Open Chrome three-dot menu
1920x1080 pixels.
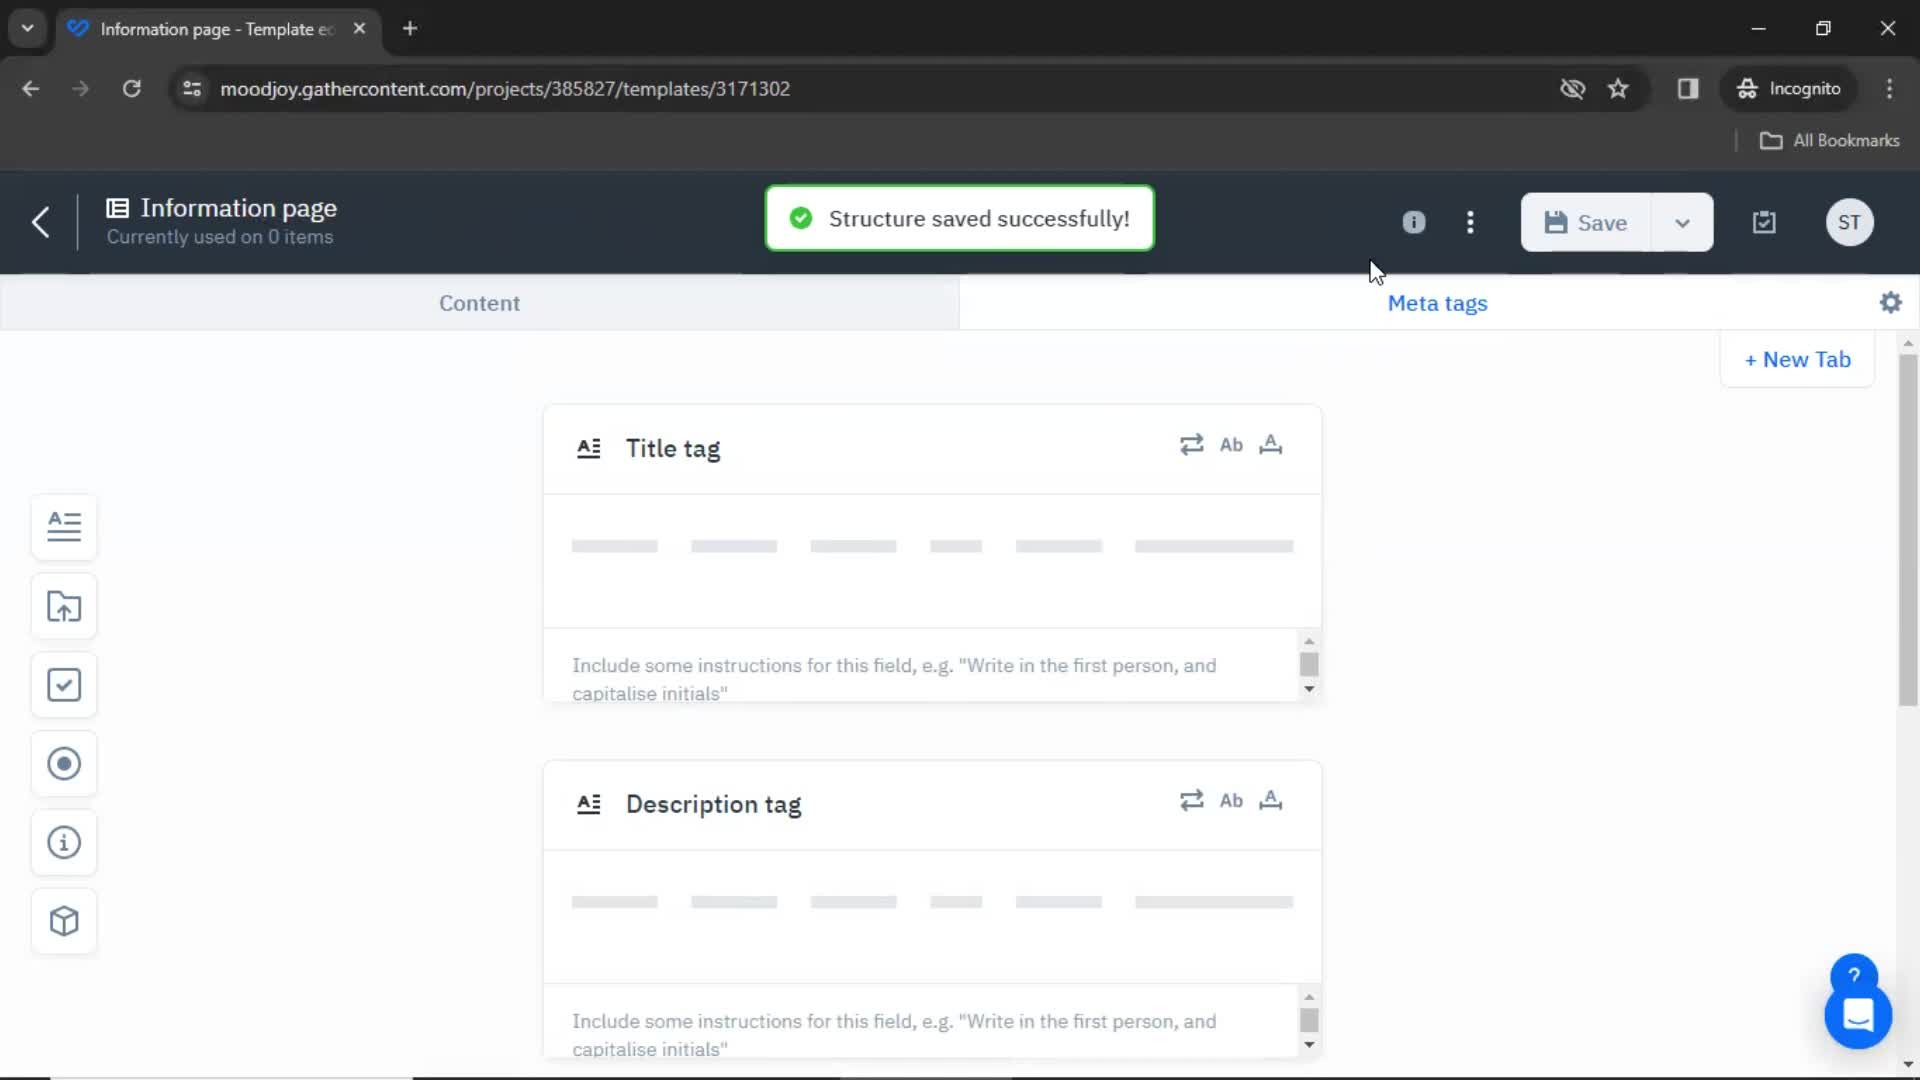[1889, 89]
